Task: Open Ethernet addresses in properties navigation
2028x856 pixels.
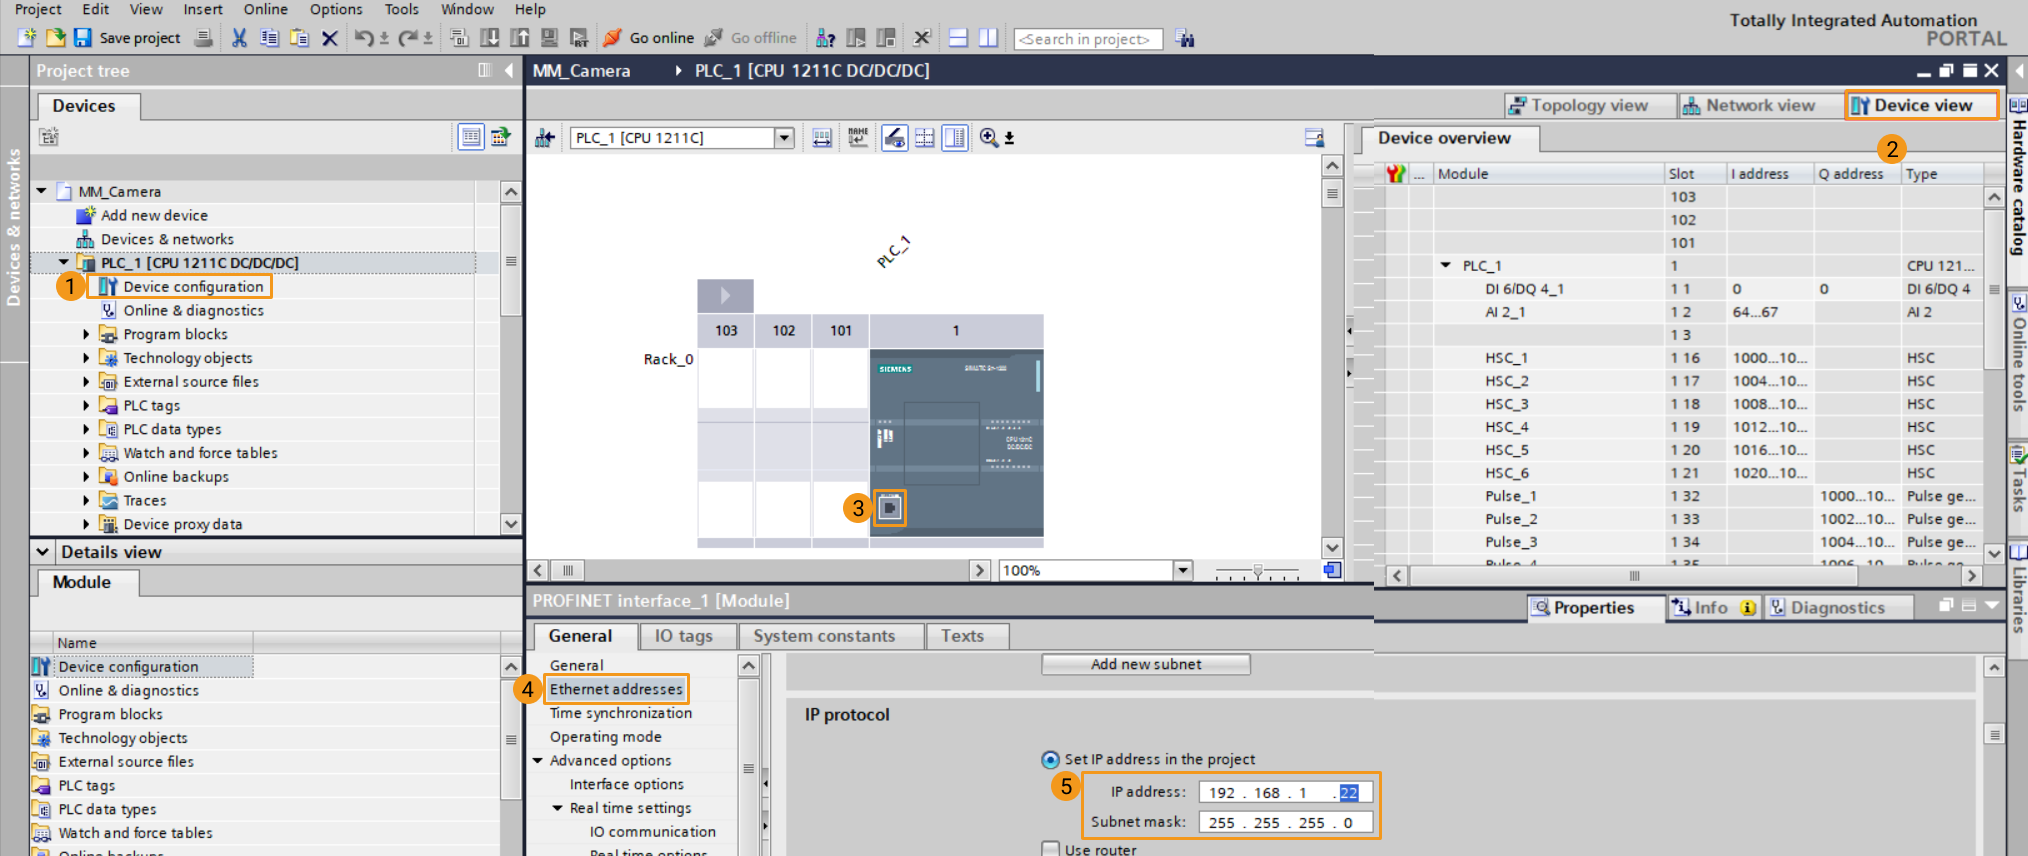Action: pos(616,689)
